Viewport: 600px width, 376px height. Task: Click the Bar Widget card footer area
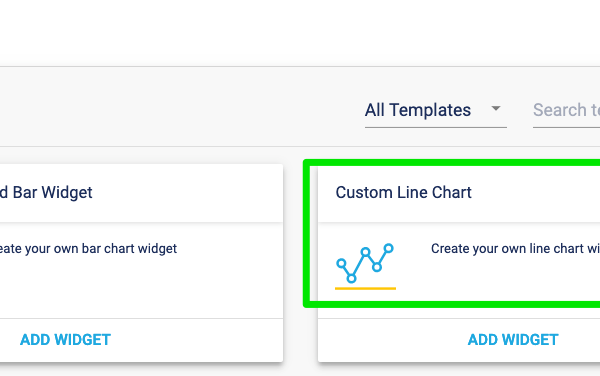click(141, 340)
